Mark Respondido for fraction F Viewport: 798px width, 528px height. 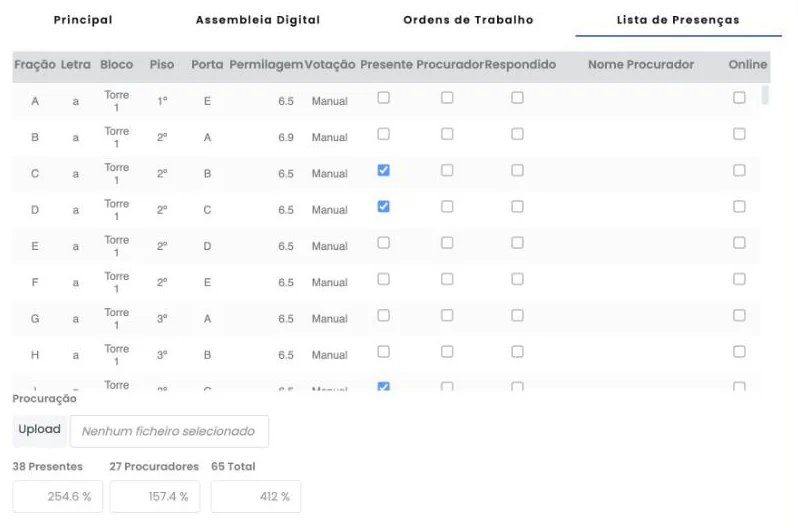(x=518, y=279)
